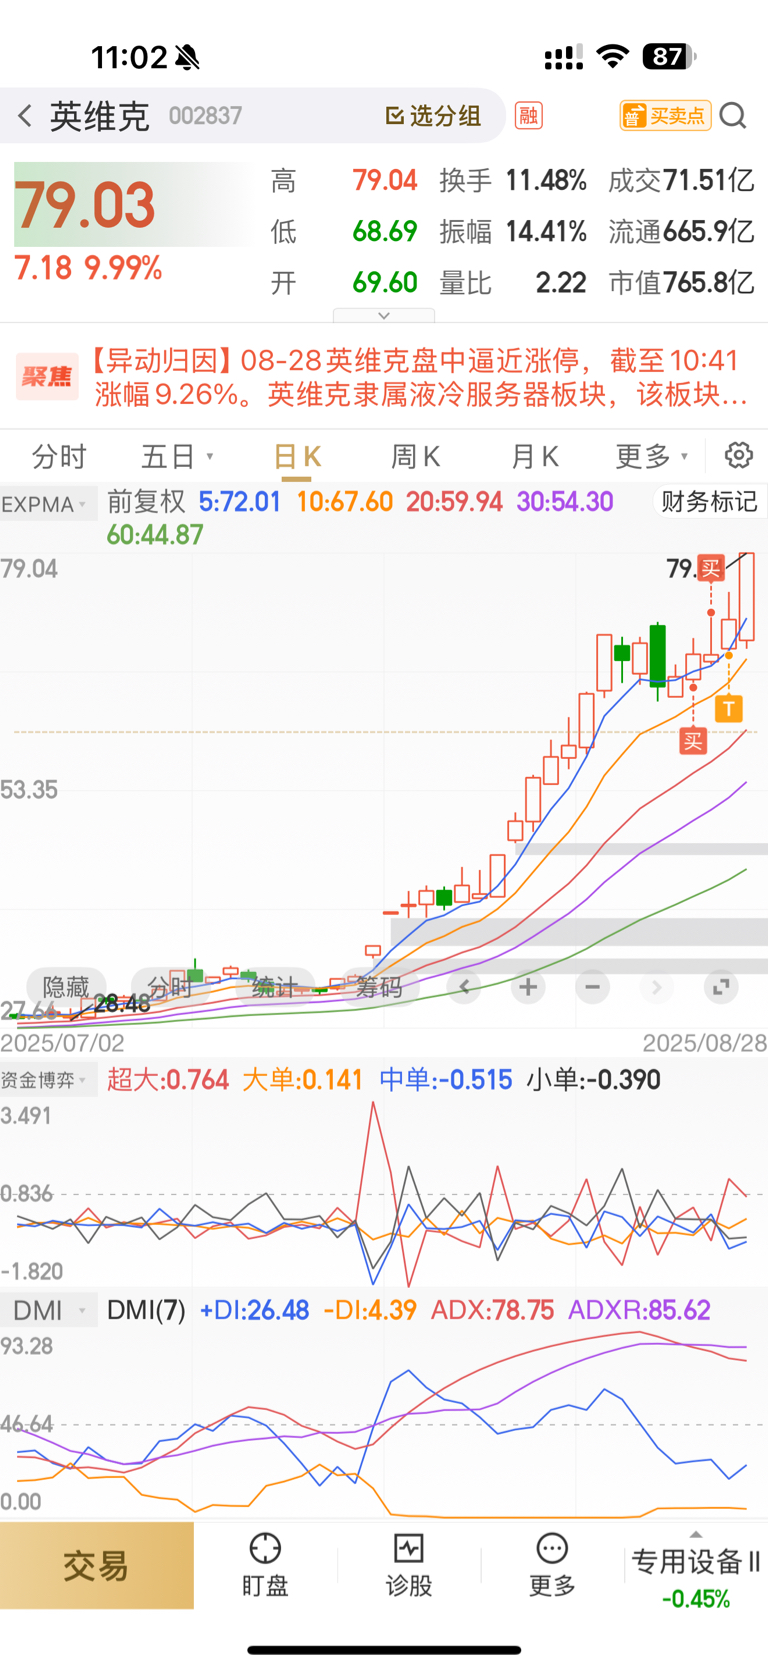Tap the ADX:78.75 legend value
Screen dimensions: 768x1669
(x=492, y=1310)
